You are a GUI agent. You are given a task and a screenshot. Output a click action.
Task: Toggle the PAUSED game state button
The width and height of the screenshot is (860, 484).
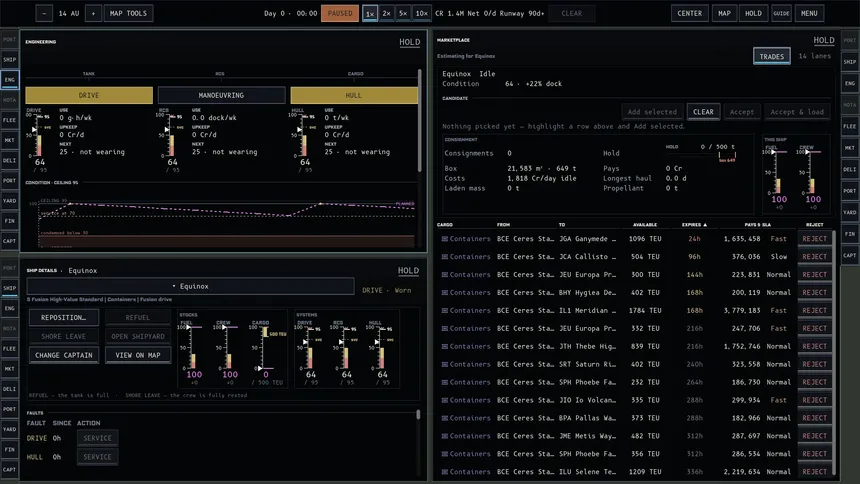tap(340, 13)
